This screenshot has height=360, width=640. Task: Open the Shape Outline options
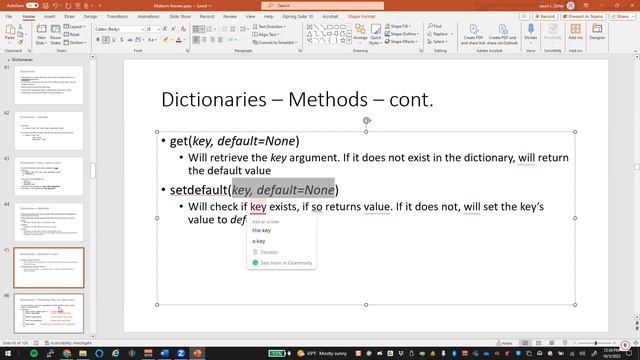(402, 34)
